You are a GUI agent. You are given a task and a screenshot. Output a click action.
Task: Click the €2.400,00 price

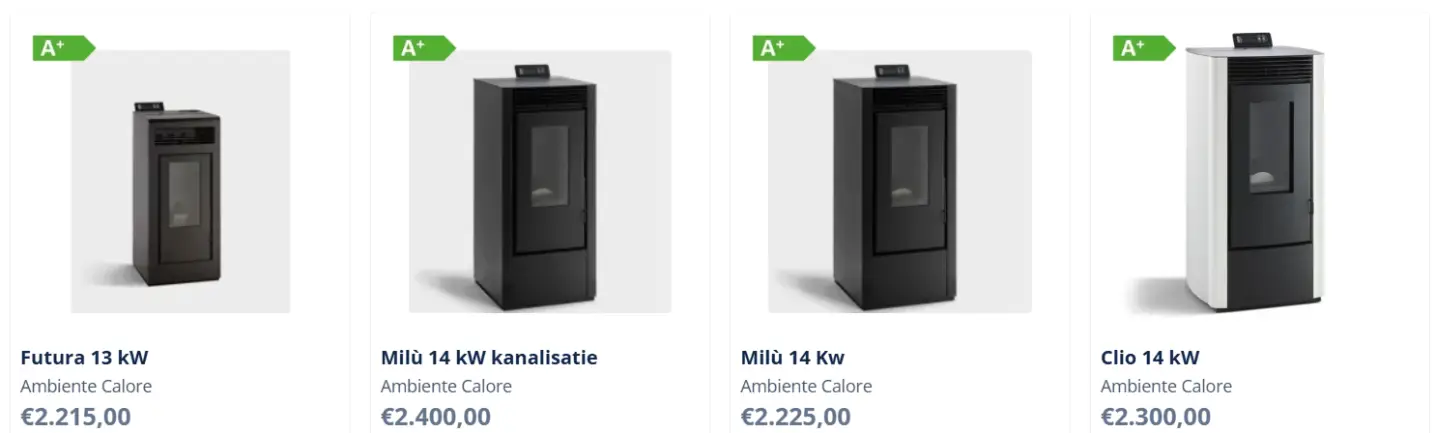click(436, 416)
